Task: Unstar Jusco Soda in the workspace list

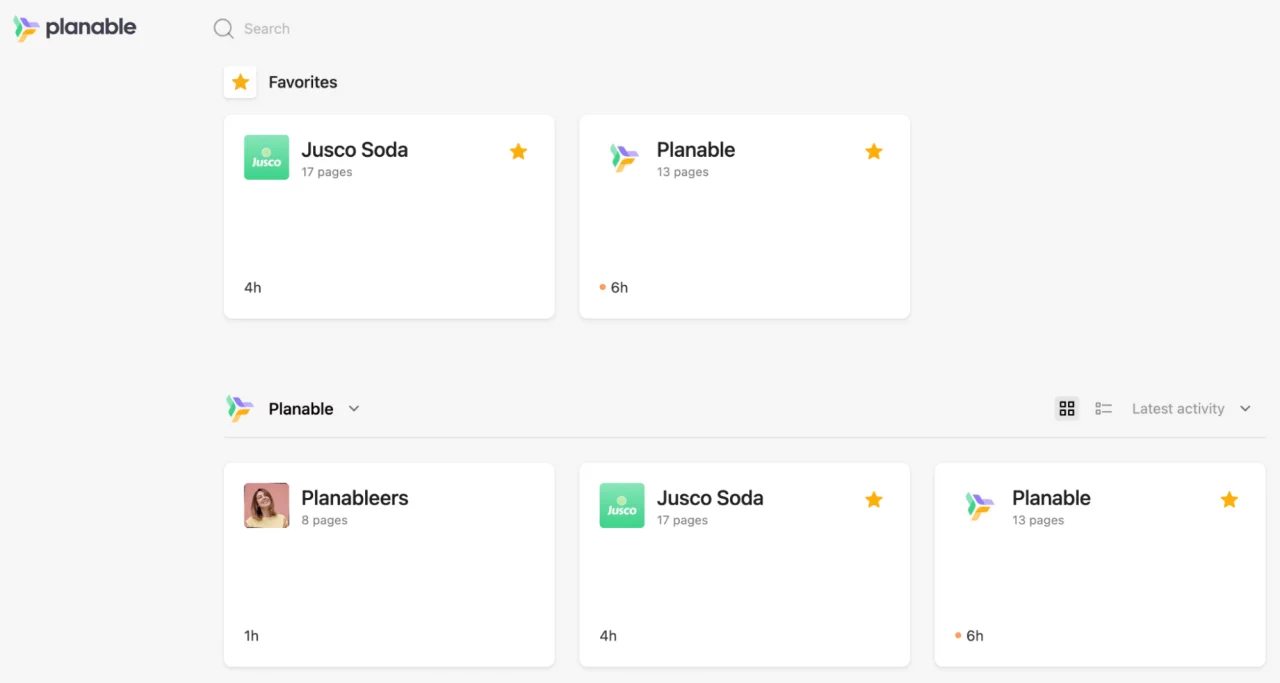Action: (873, 499)
